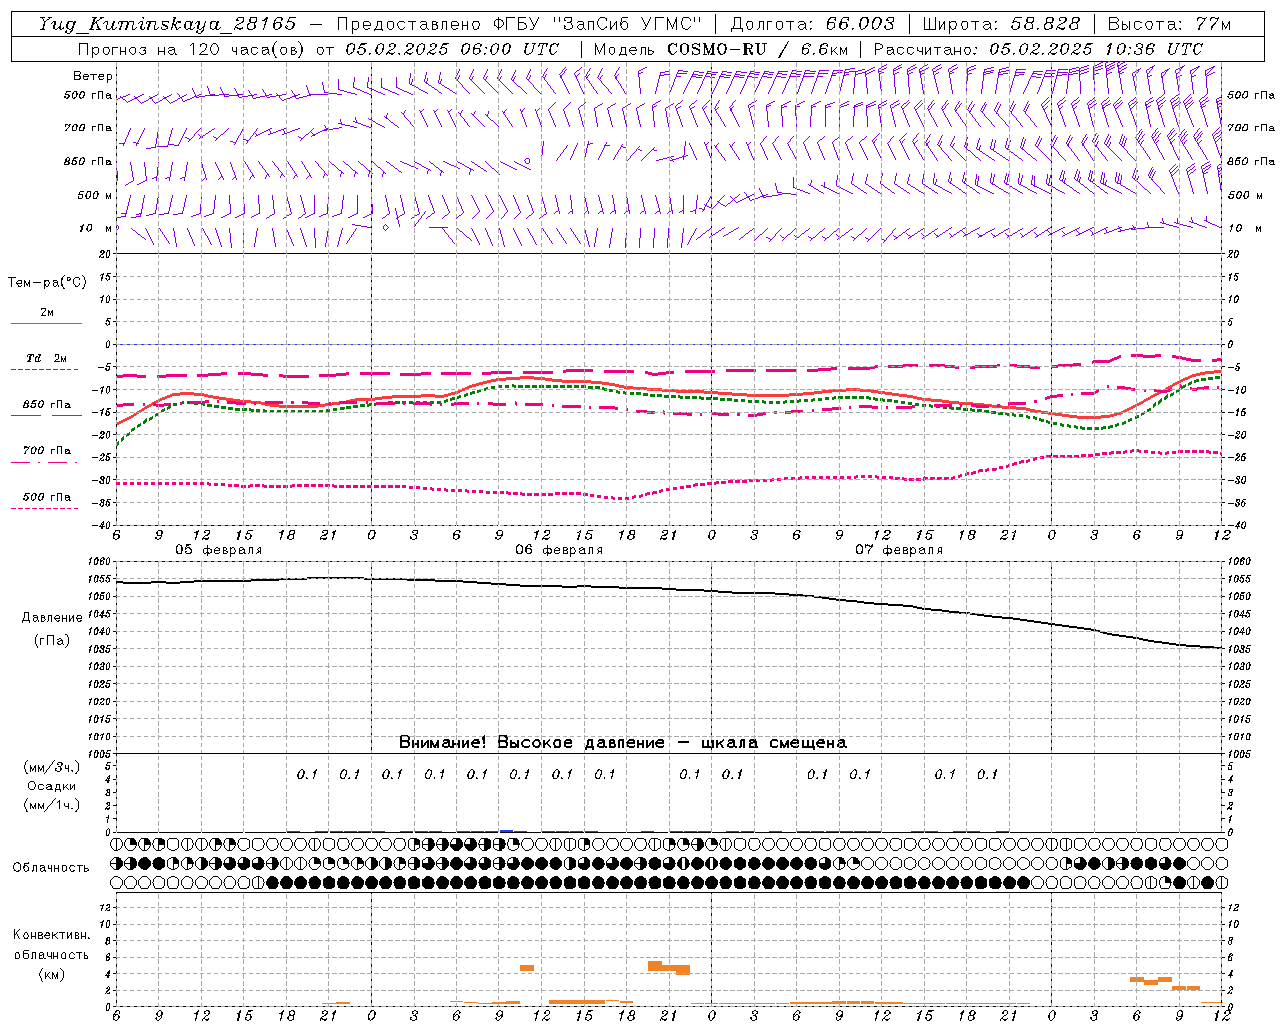Click the diamond wind symbol in the 10 м row
This screenshot has height=1024, width=1280.
click(x=386, y=227)
